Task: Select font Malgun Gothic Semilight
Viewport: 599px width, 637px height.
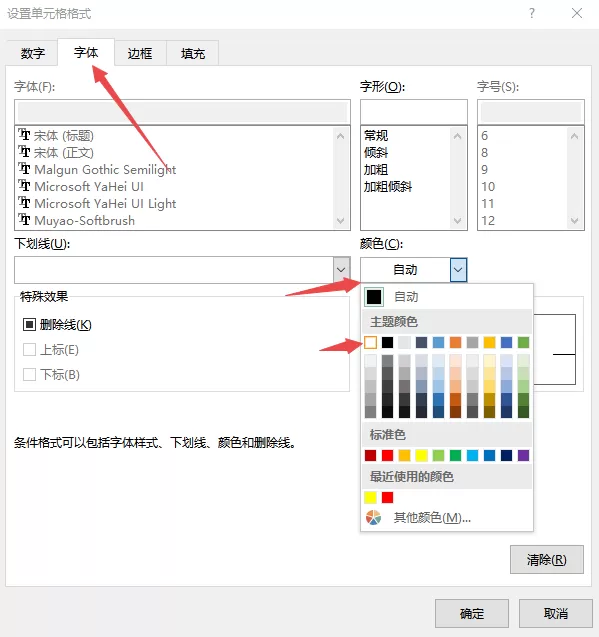Action: 97,169
